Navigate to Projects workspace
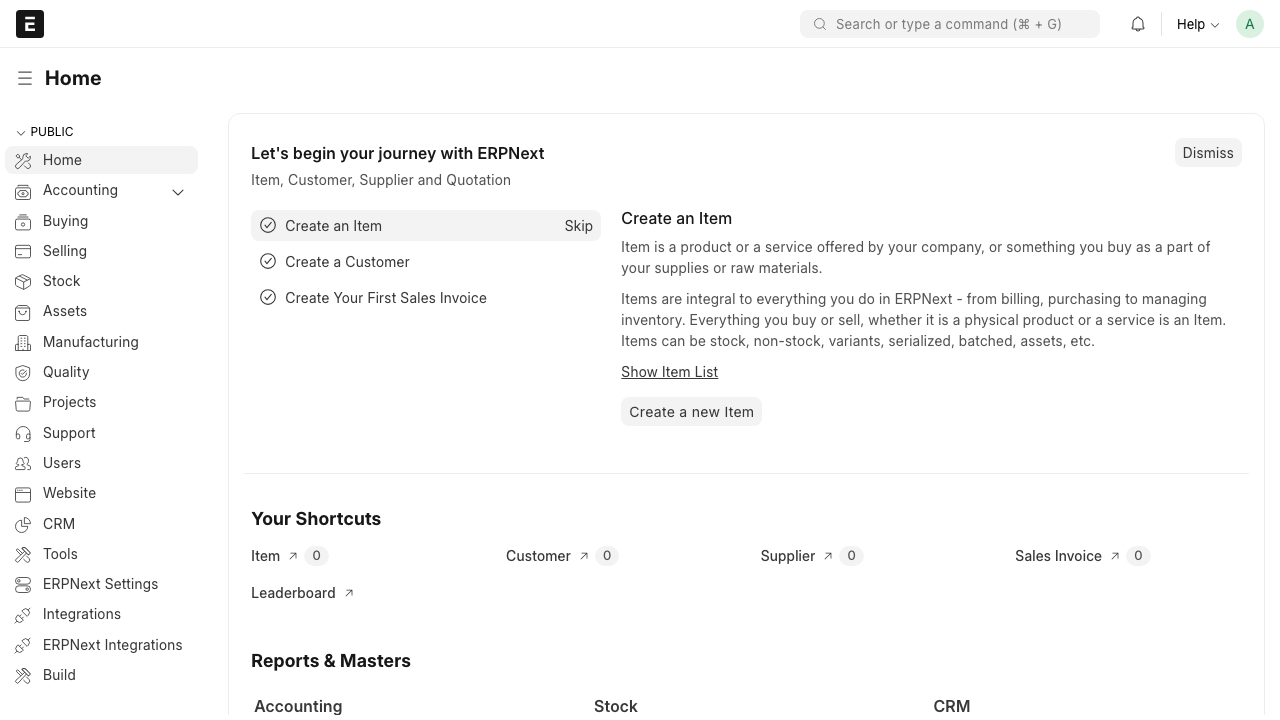Viewport: 1280px width, 720px height. pos(102,402)
